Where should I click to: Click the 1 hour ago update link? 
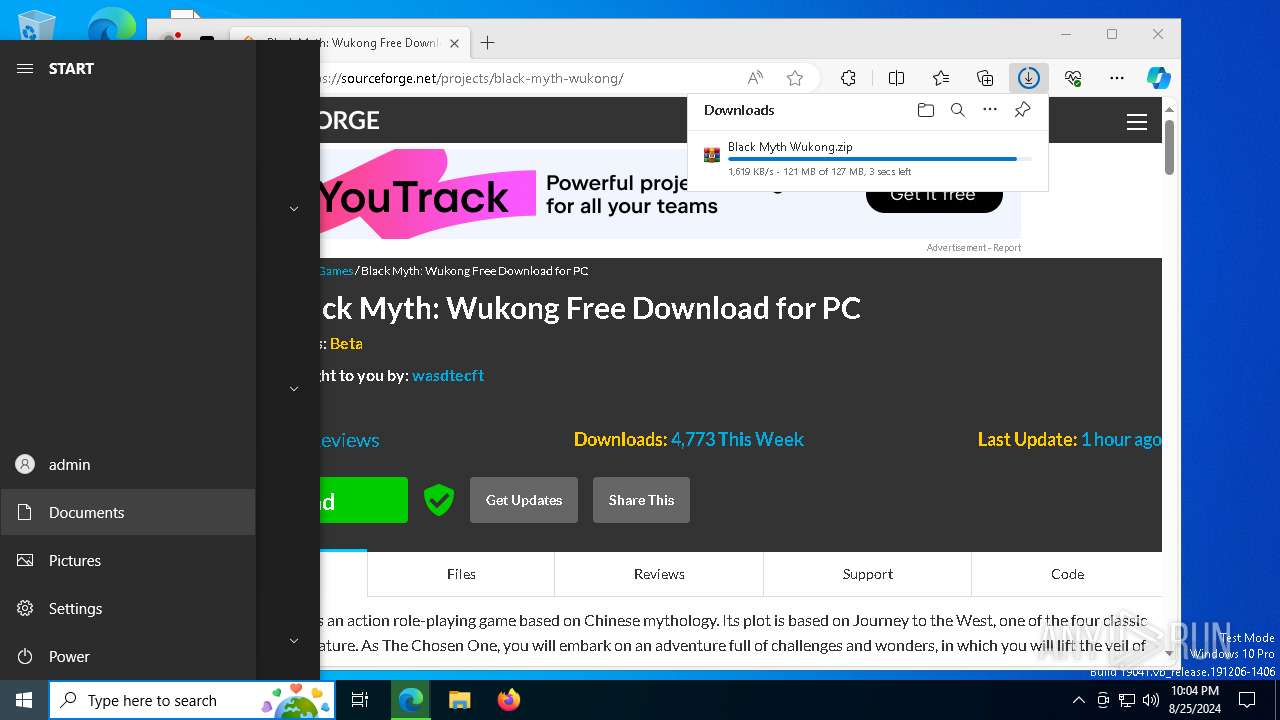(x=1121, y=439)
